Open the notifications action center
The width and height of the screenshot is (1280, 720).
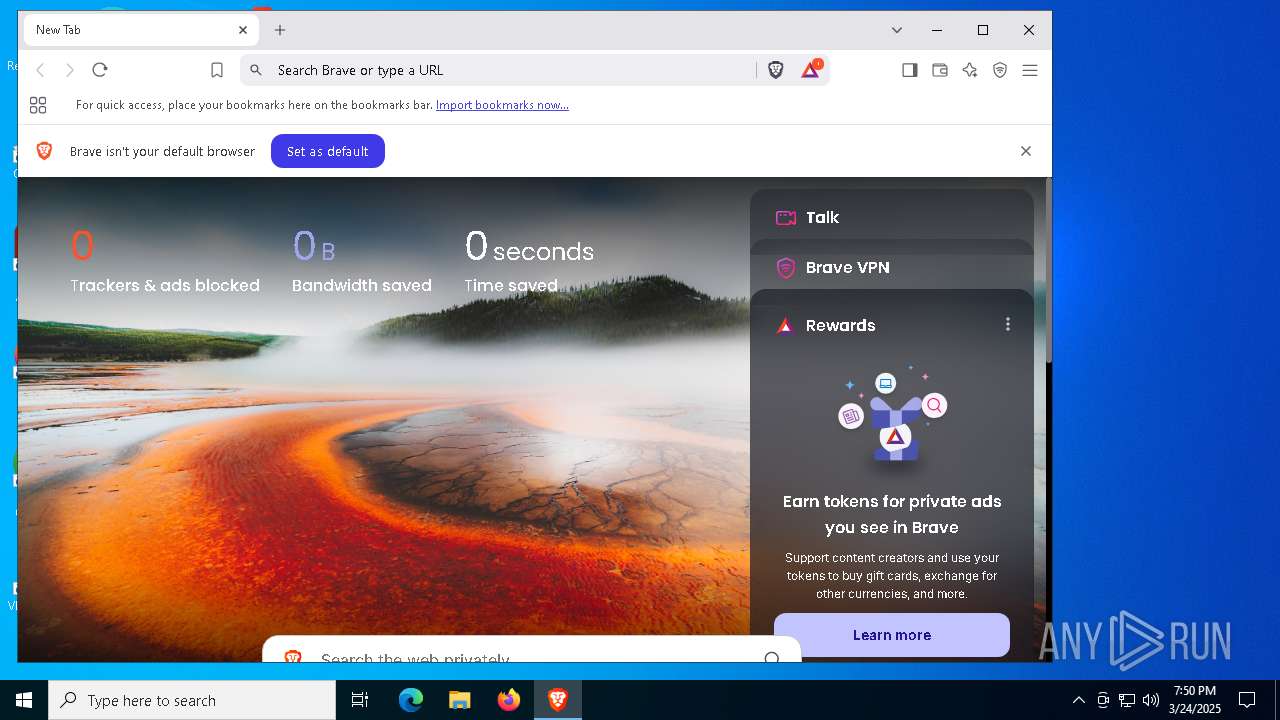pos(1247,700)
